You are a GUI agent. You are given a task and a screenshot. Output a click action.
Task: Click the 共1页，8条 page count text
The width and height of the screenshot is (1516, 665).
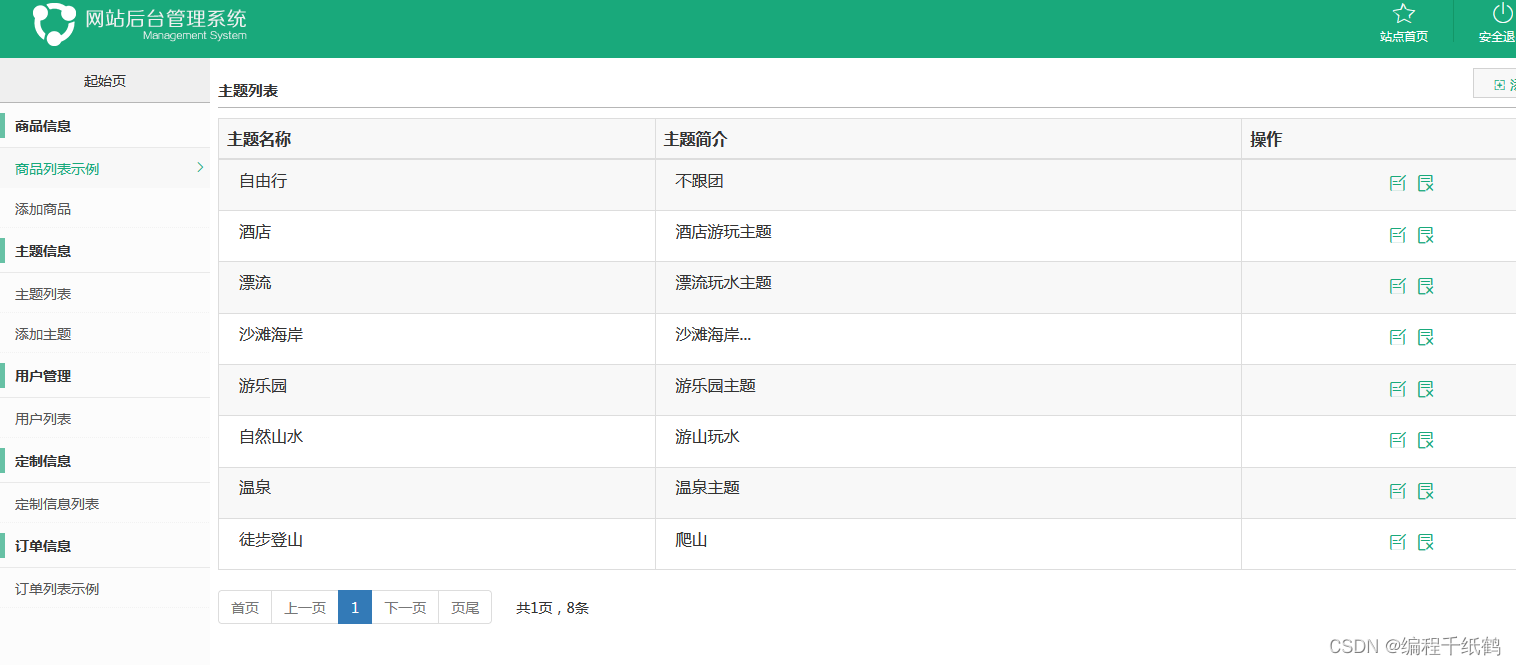(x=552, y=608)
